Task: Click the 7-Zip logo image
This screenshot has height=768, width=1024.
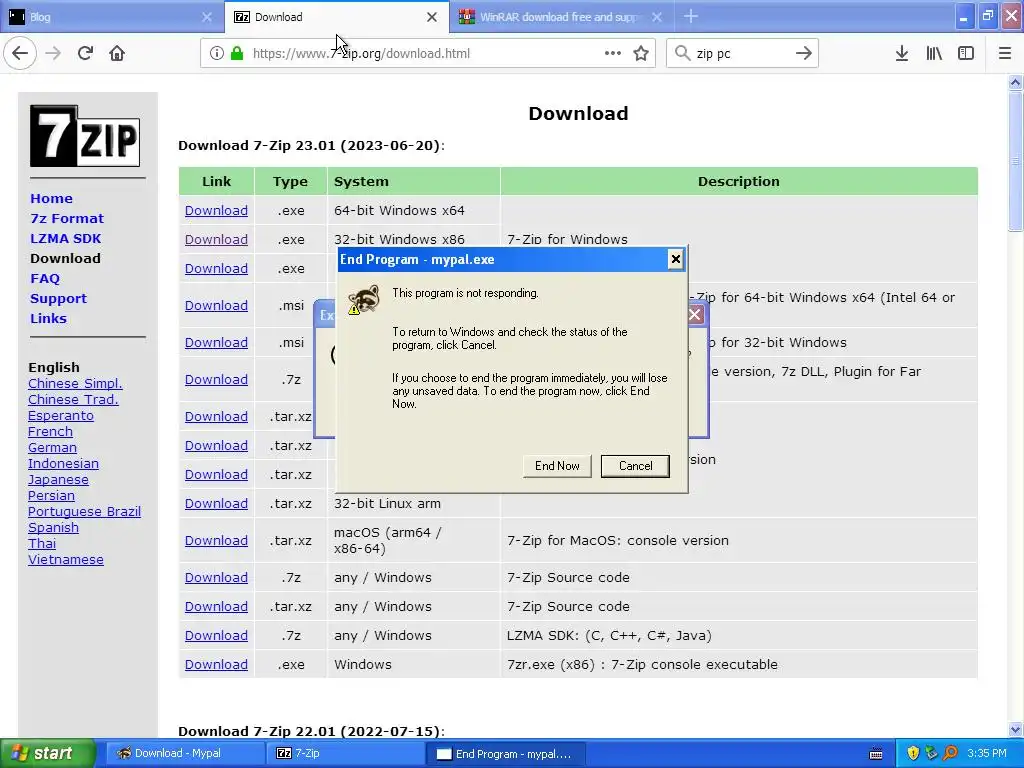Action: pyautogui.click(x=85, y=136)
